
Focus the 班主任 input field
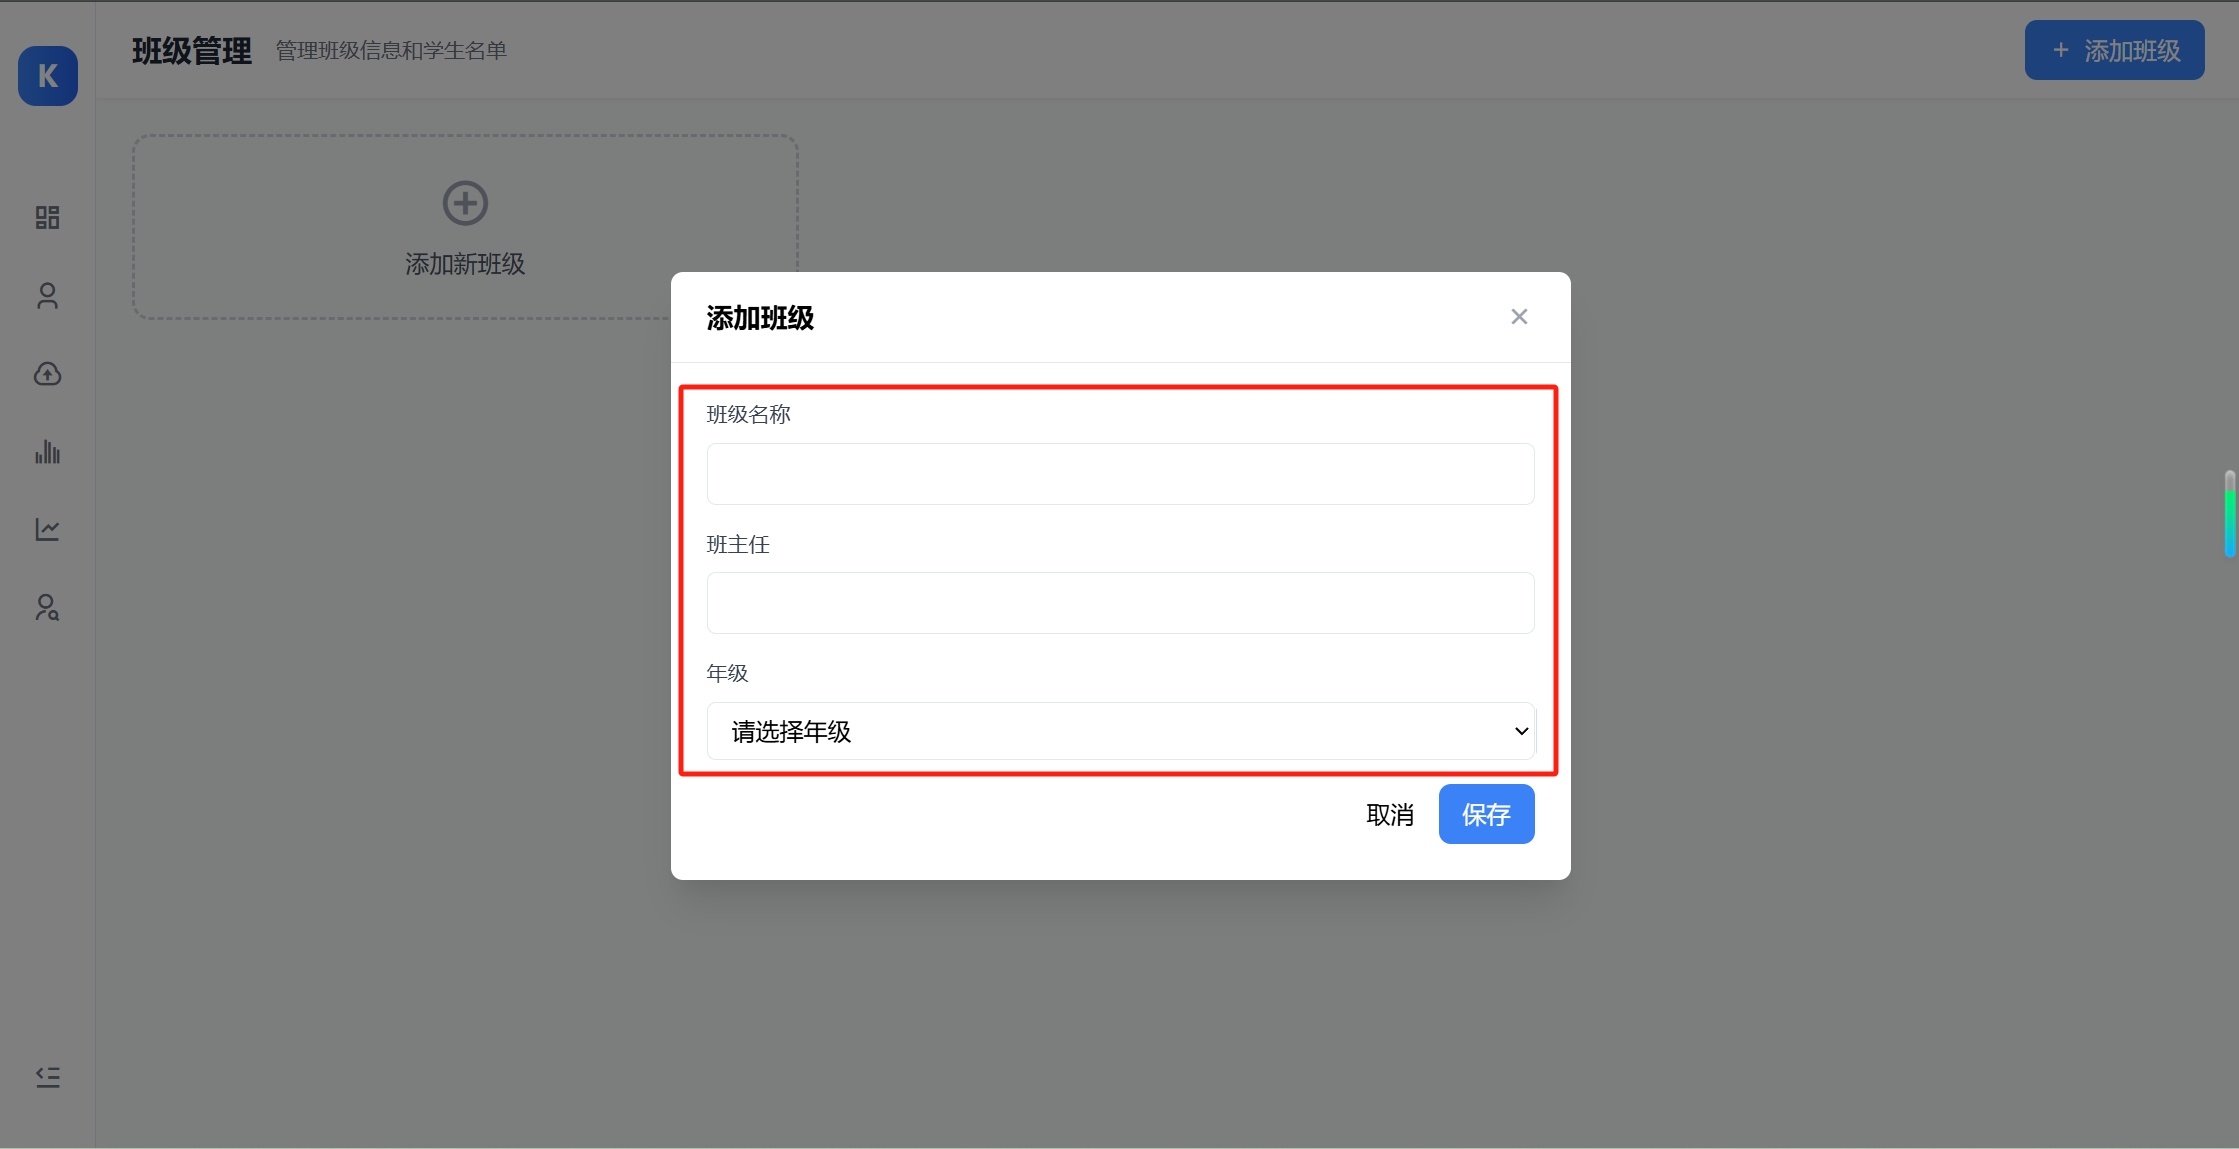(1120, 603)
